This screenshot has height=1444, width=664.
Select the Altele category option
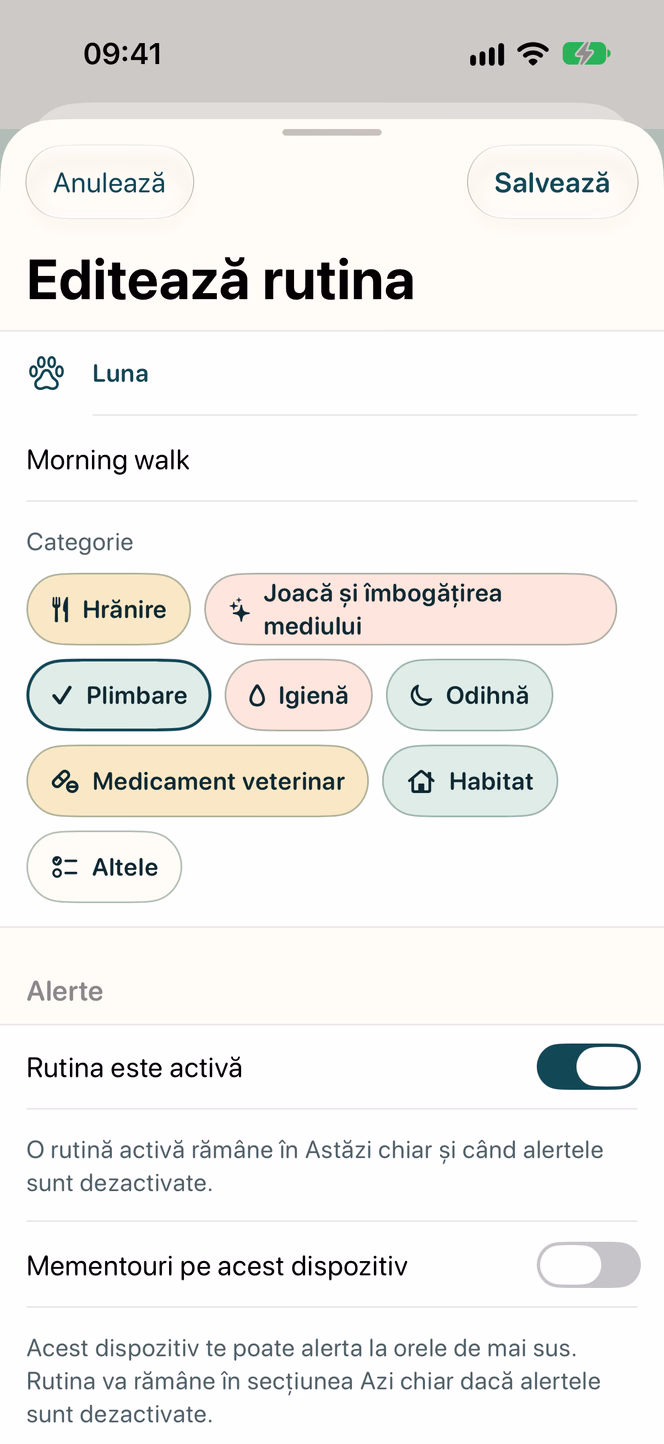click(104, 868)
